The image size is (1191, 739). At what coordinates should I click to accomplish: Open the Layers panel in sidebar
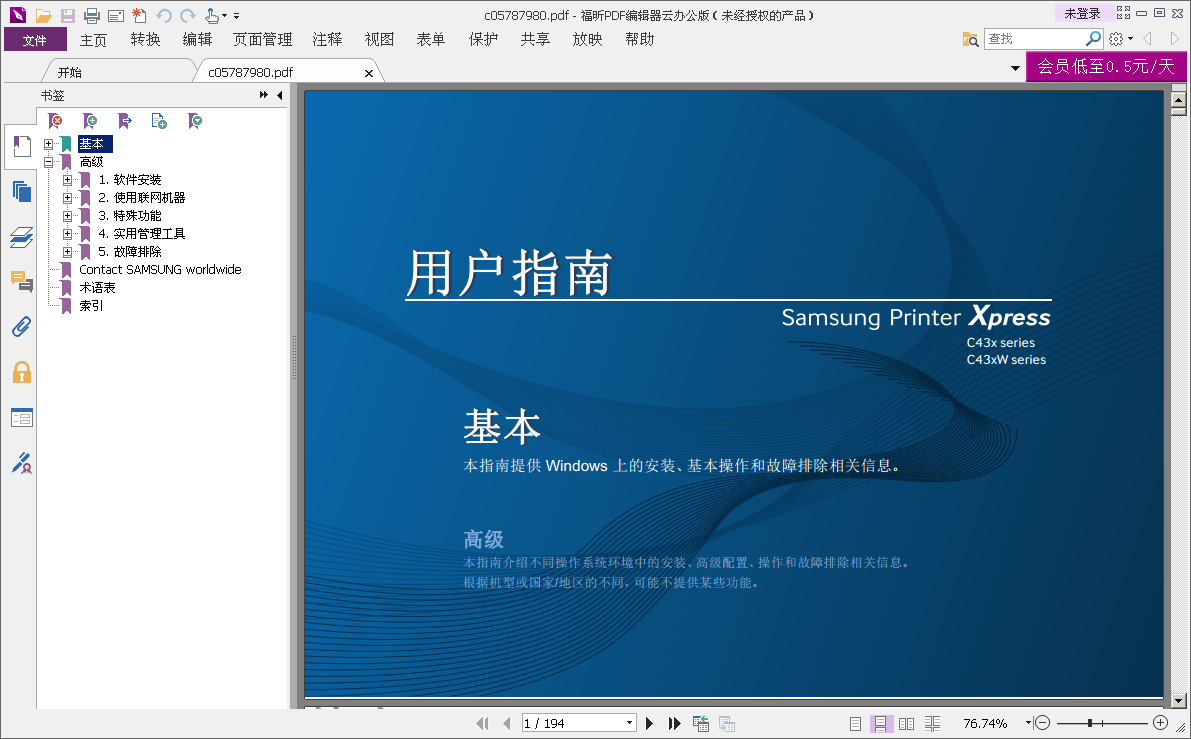[21, 237]
